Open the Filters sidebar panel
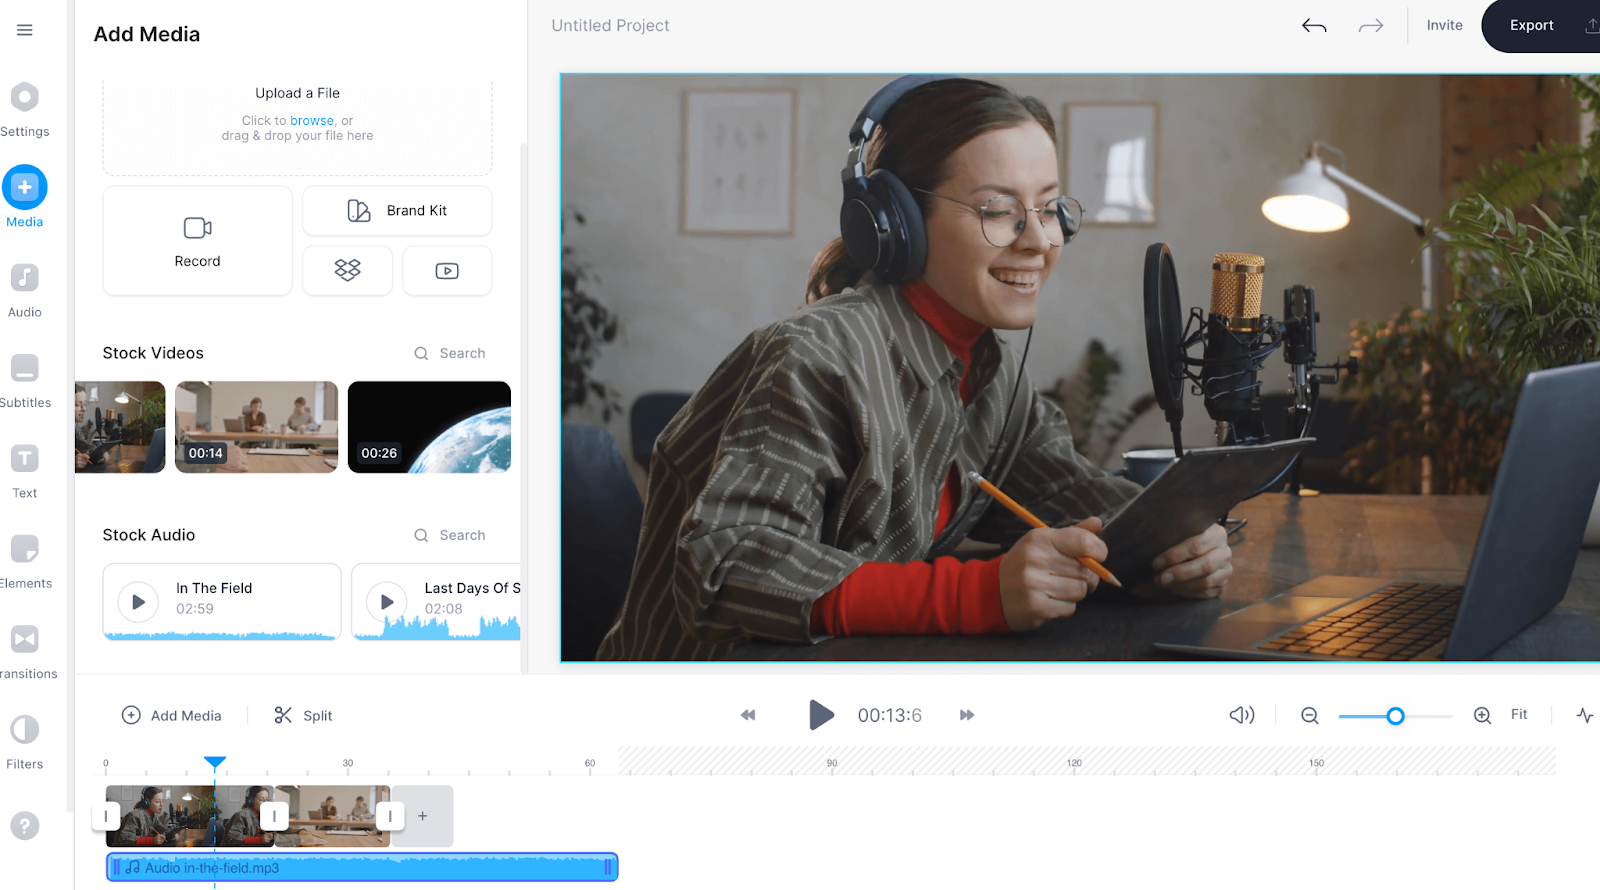The width and height of the screenshot is (1600, 890). 25,742
